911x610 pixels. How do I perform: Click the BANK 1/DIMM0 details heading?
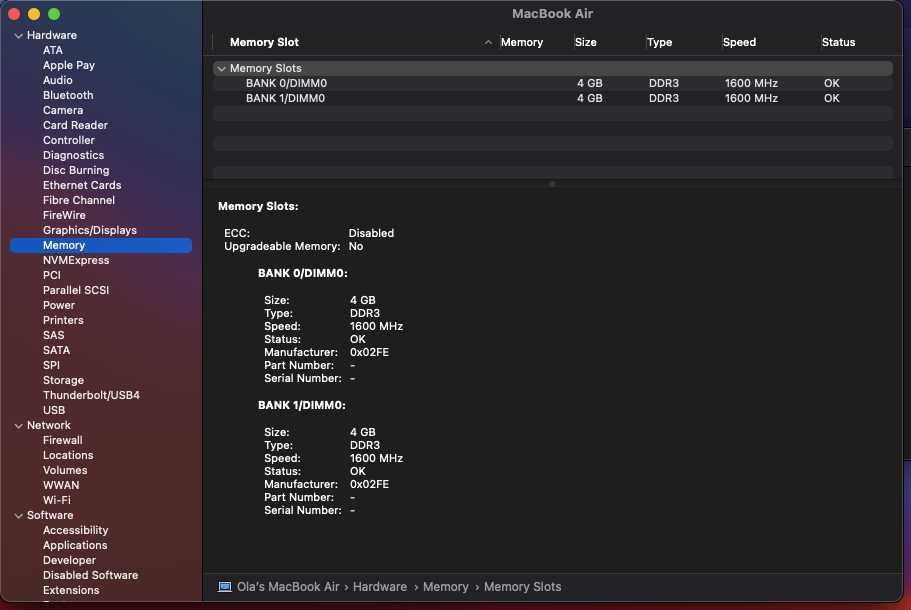pyautogui.click(x=302, y=406)
